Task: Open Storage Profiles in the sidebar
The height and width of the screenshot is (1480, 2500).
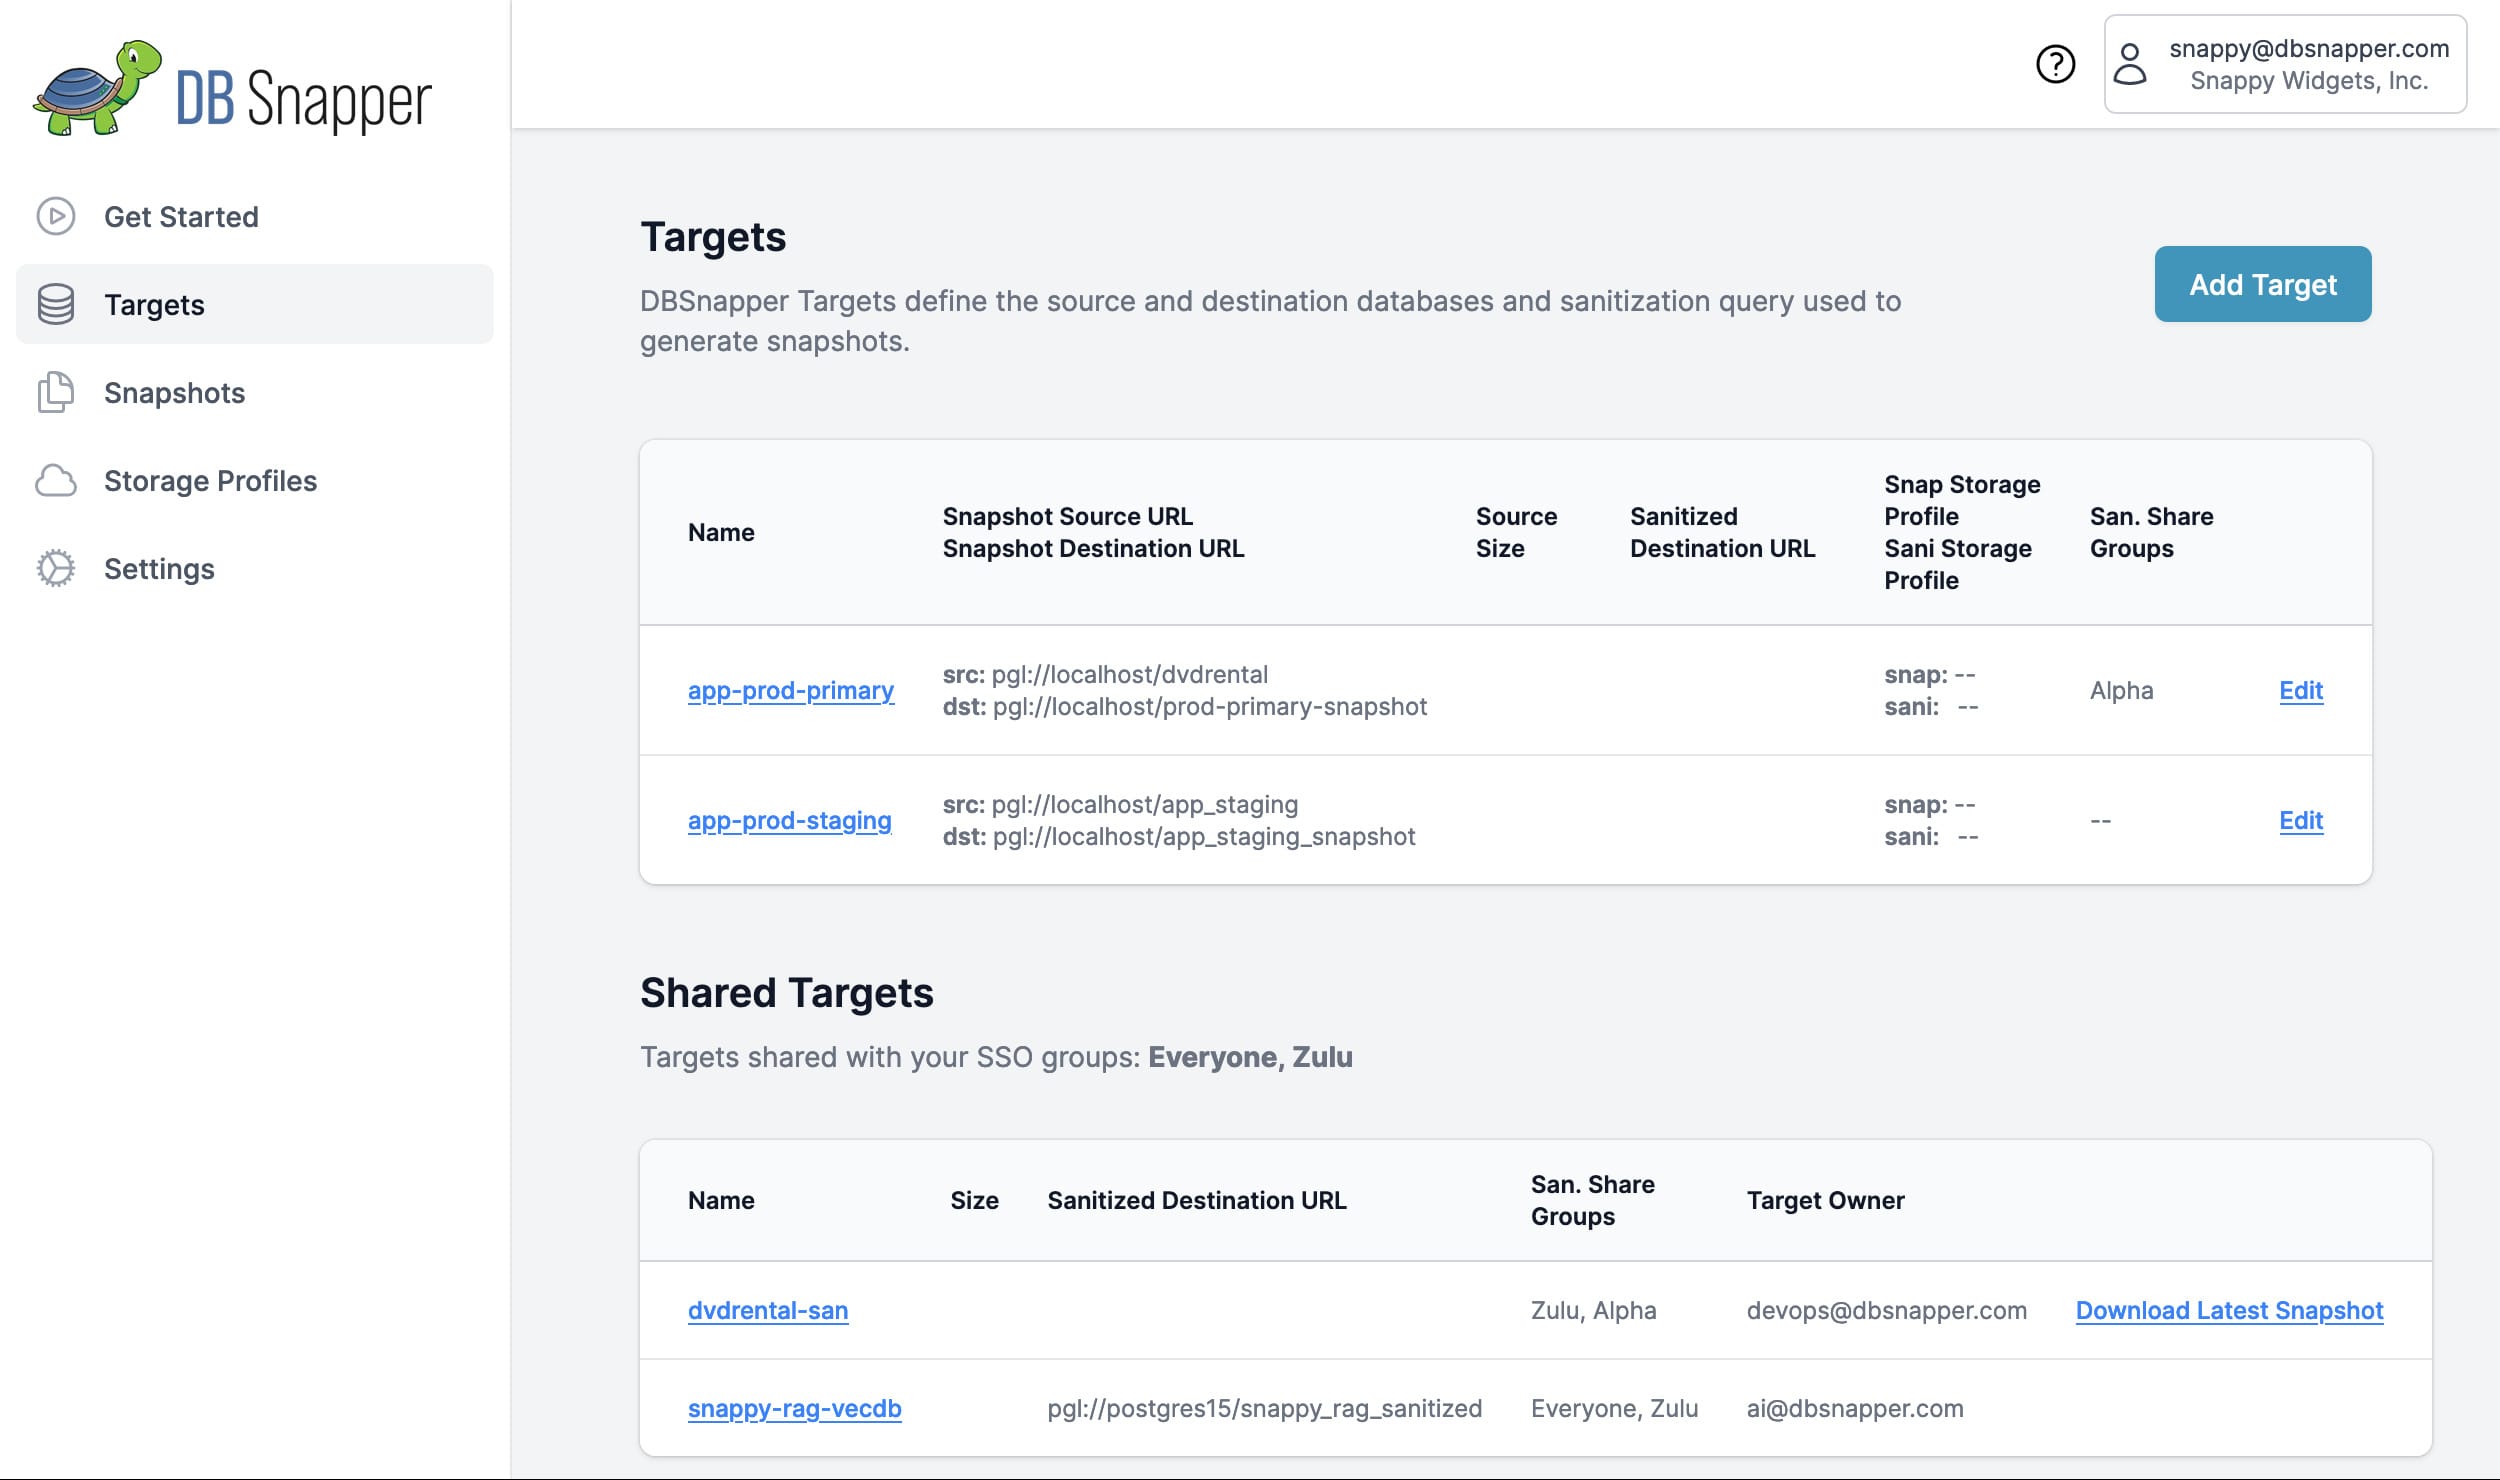Action: click(255, 480)
